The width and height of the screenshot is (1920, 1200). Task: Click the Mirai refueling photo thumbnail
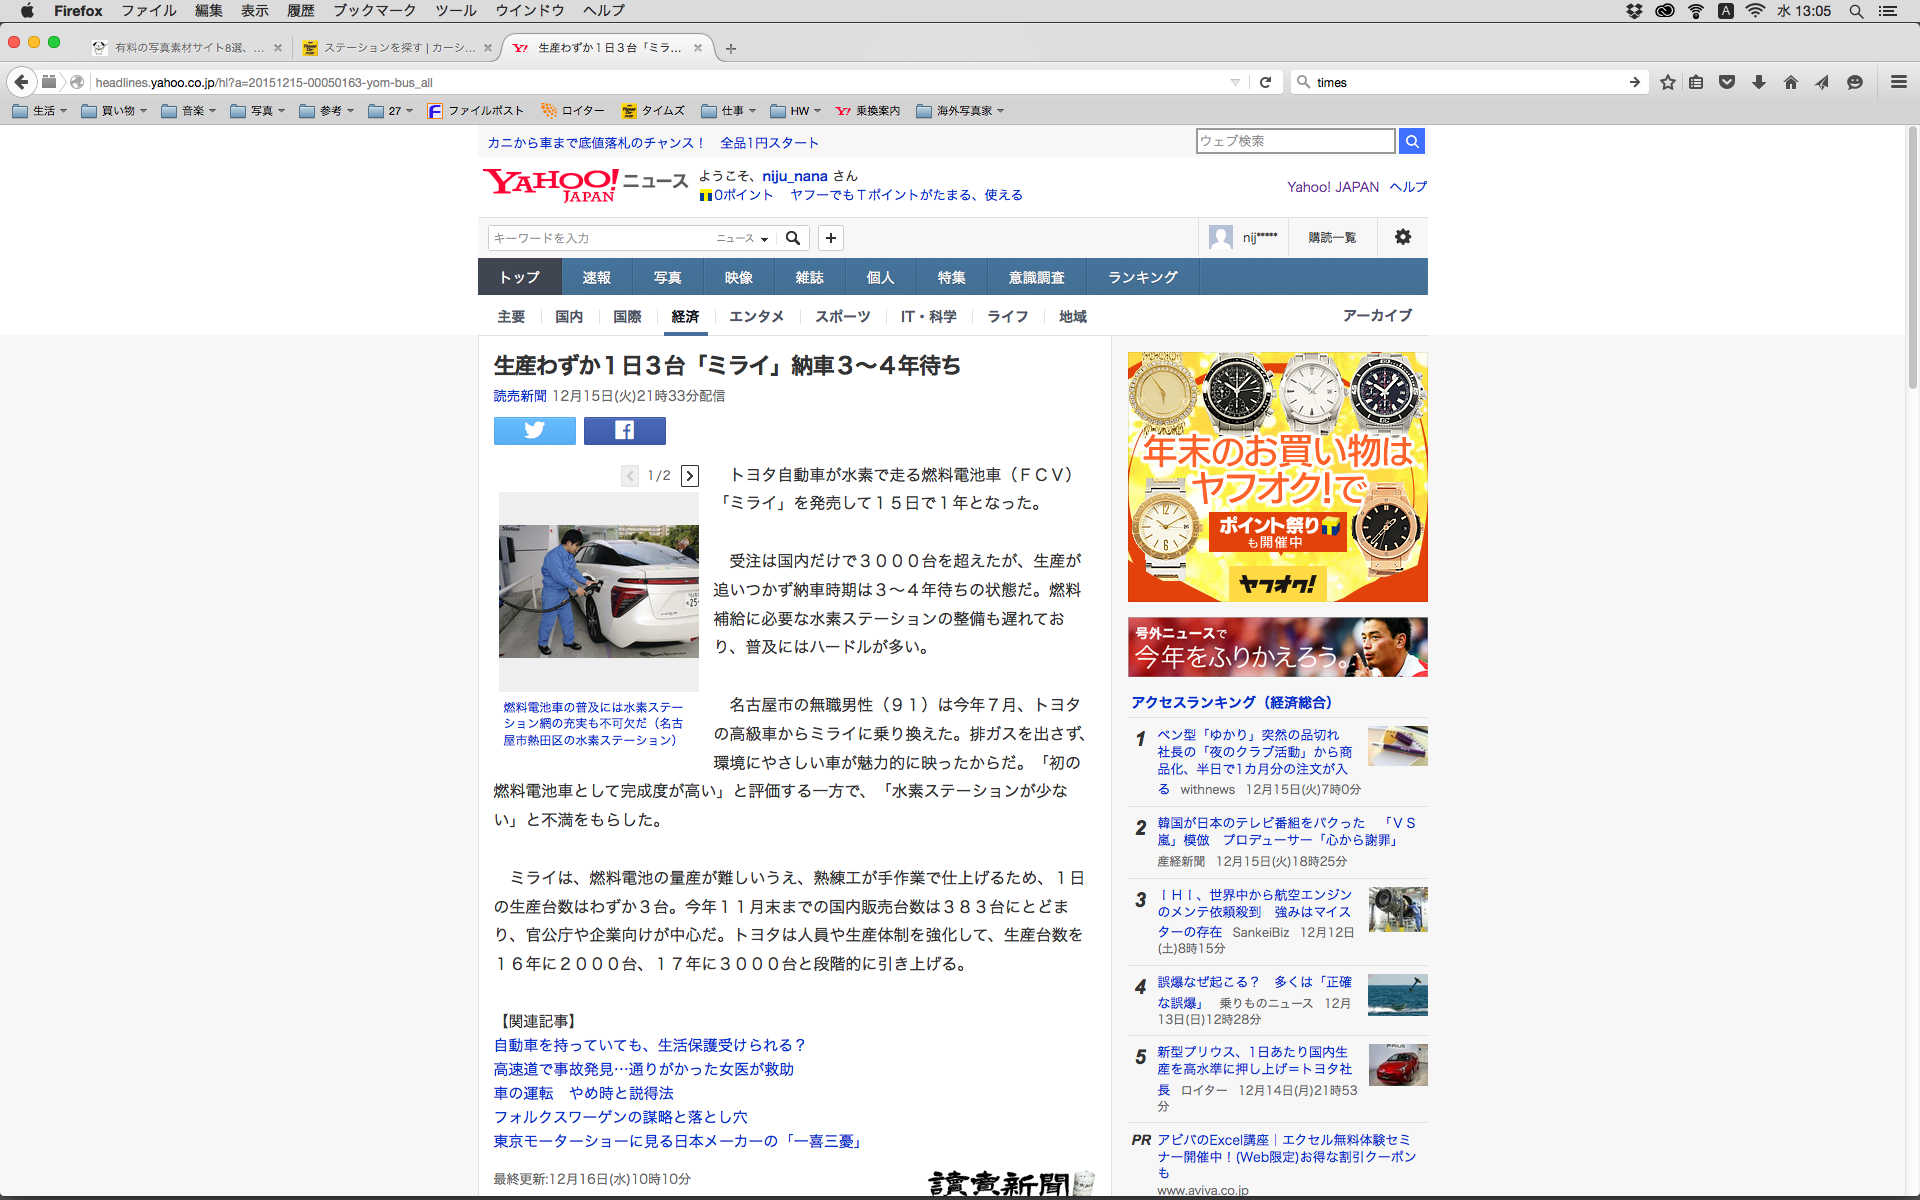tap(598, 591)
